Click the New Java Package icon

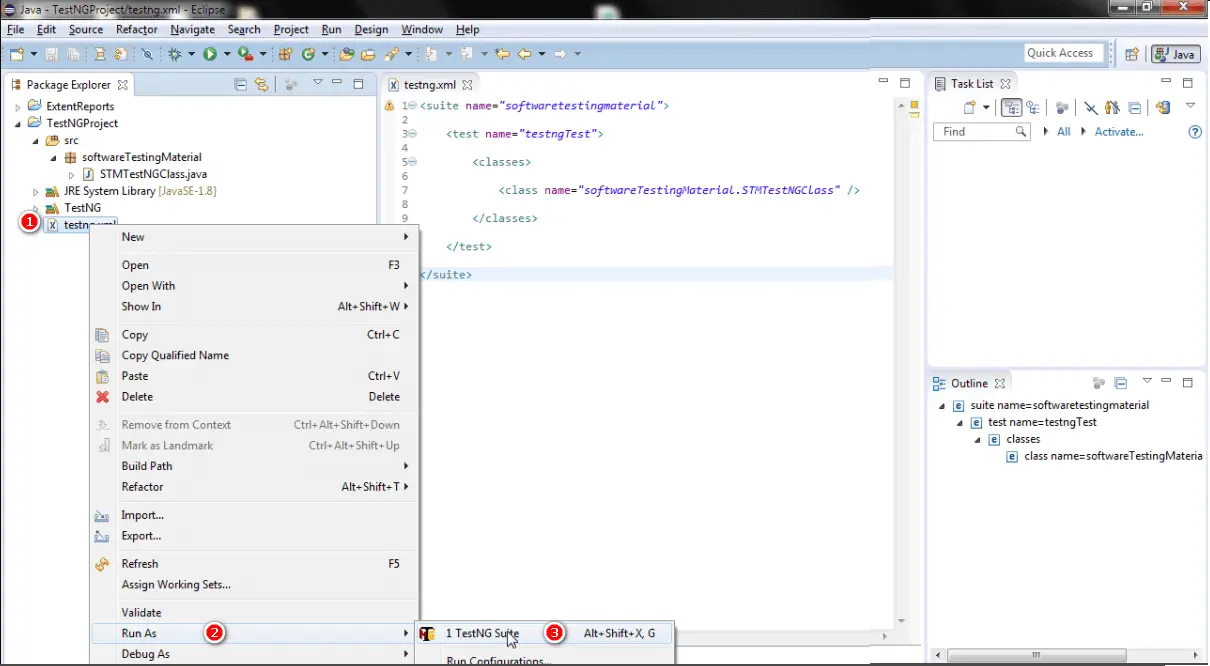pos(285,54)
